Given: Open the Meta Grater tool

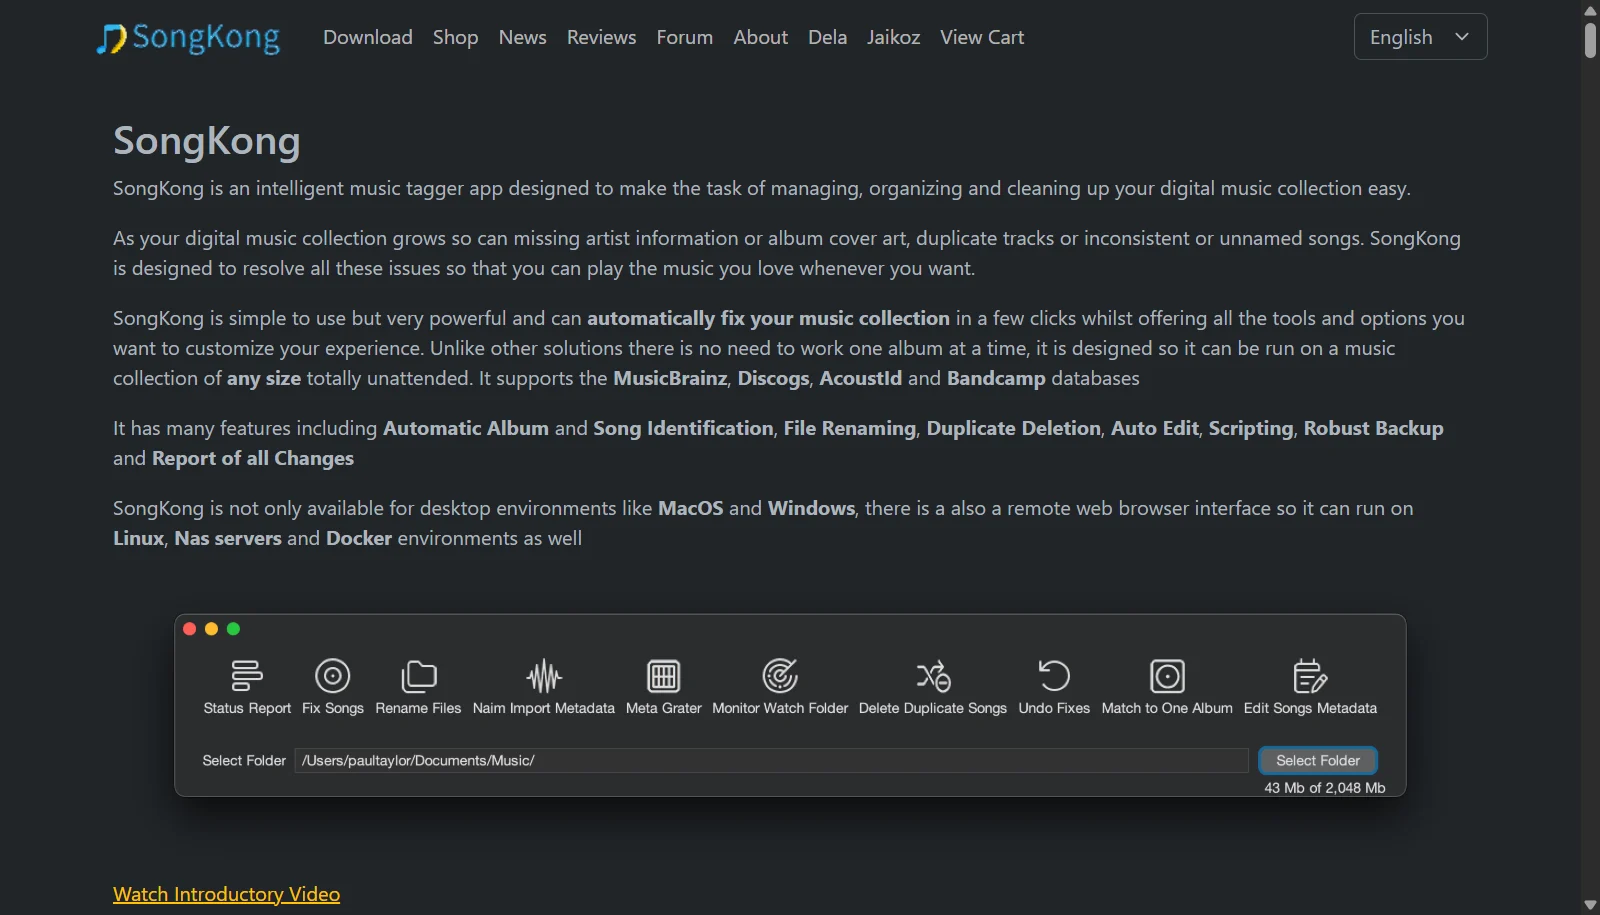Looking at the screenshot, I should coord(664,676).
